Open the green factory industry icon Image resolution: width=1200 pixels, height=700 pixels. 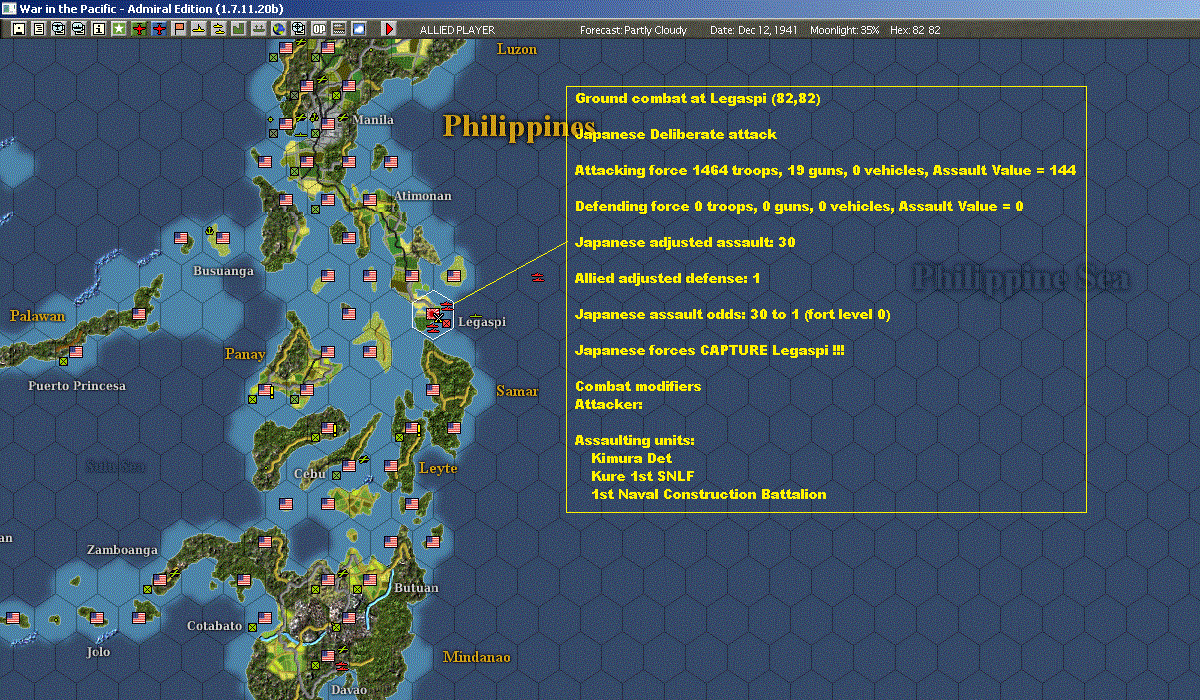(239, 30)
